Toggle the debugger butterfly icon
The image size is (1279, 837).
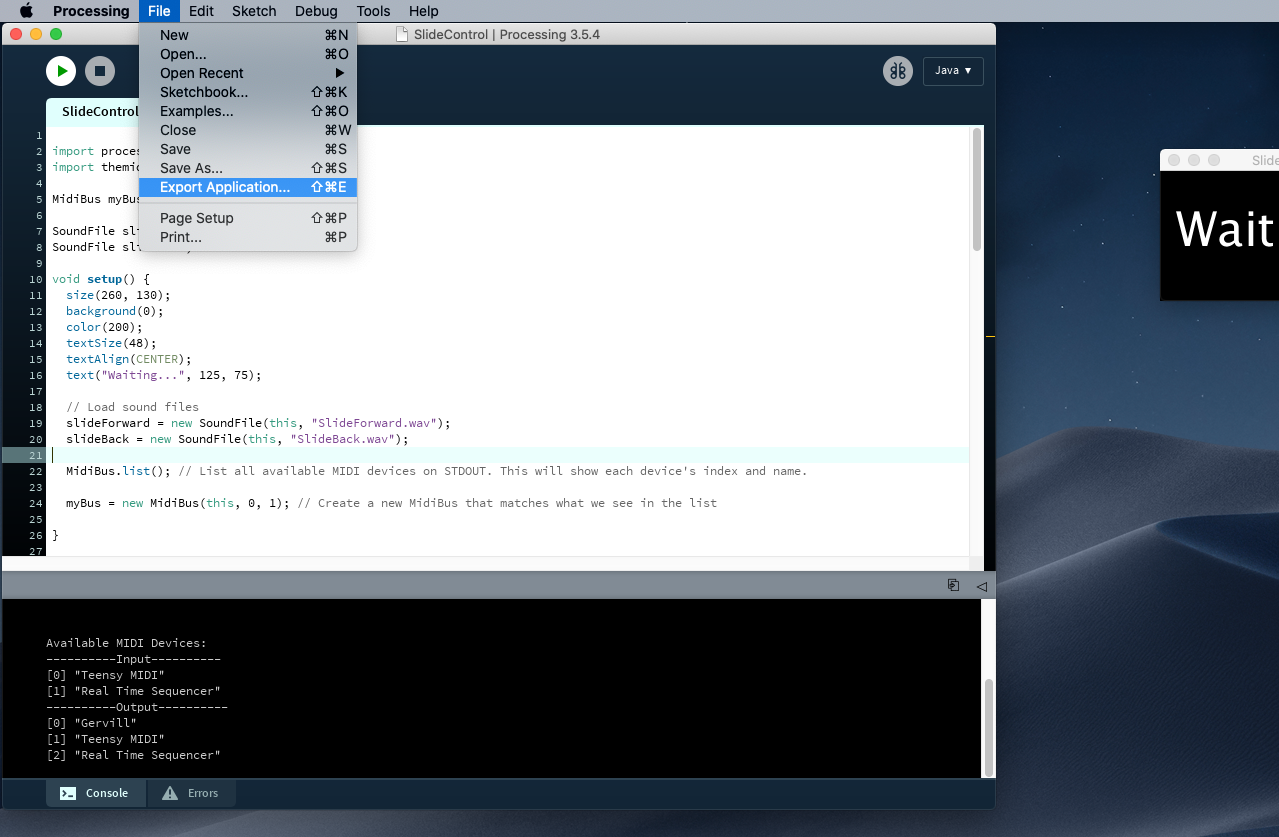click(897, 71)
